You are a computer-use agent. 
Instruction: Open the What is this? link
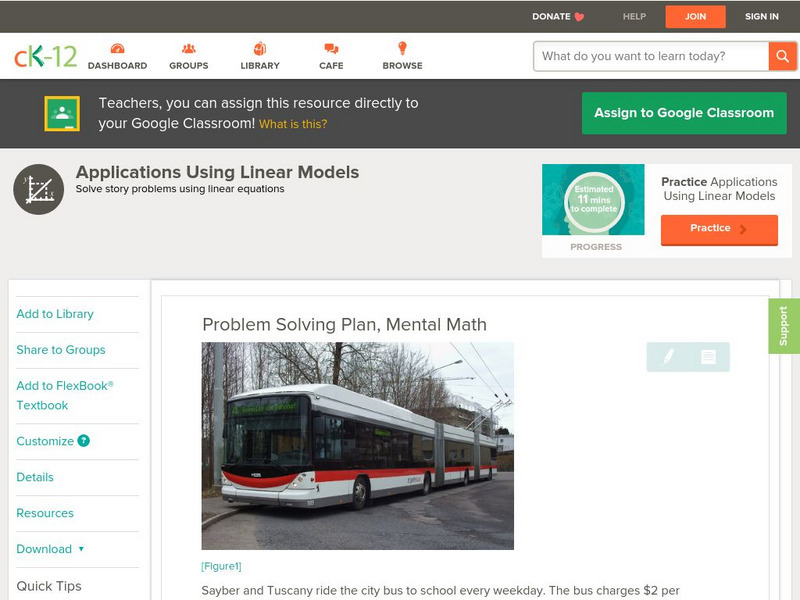click(x=293, y=124)
